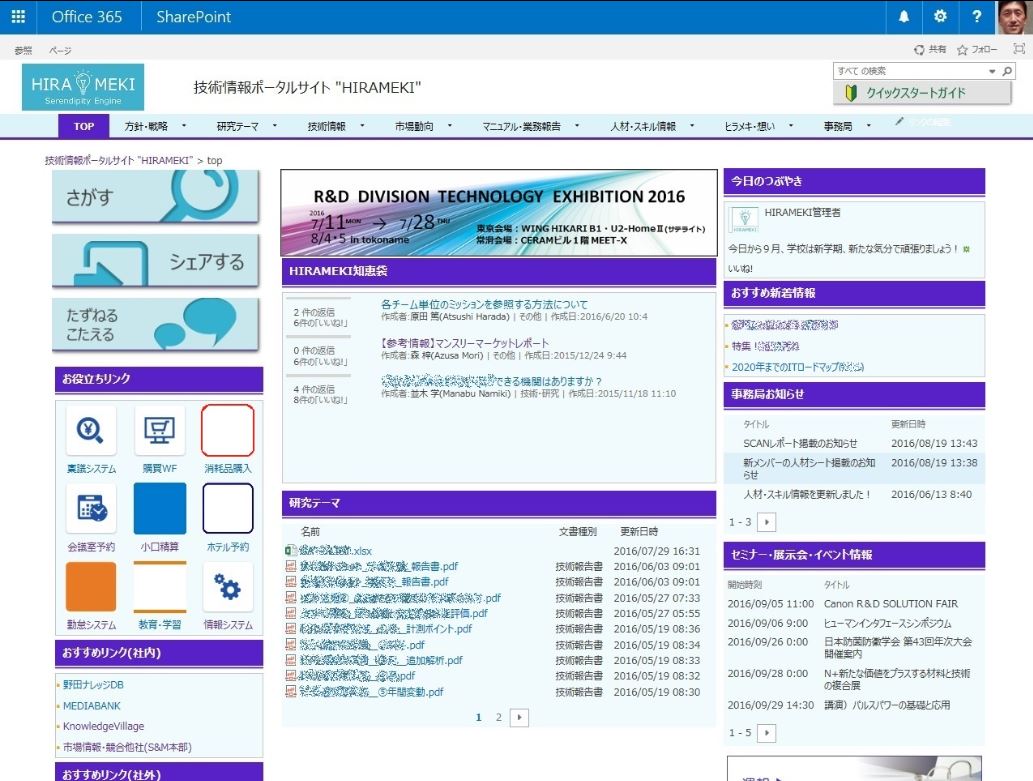
Task: Open the R&D Division Technology Exhibition banner
Action: click(499, 213)
